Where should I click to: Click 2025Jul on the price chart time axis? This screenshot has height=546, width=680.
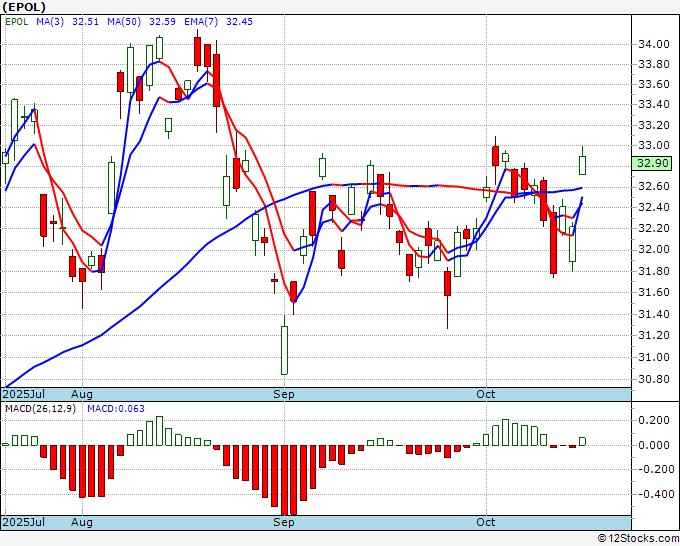click(24, 394)
